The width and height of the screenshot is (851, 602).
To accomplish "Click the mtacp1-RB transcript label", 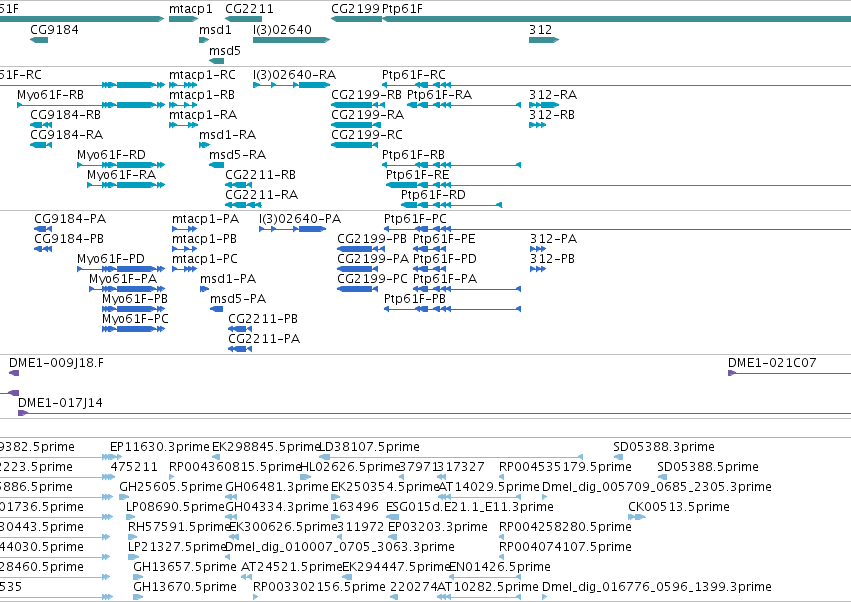I will pos(202,94).
